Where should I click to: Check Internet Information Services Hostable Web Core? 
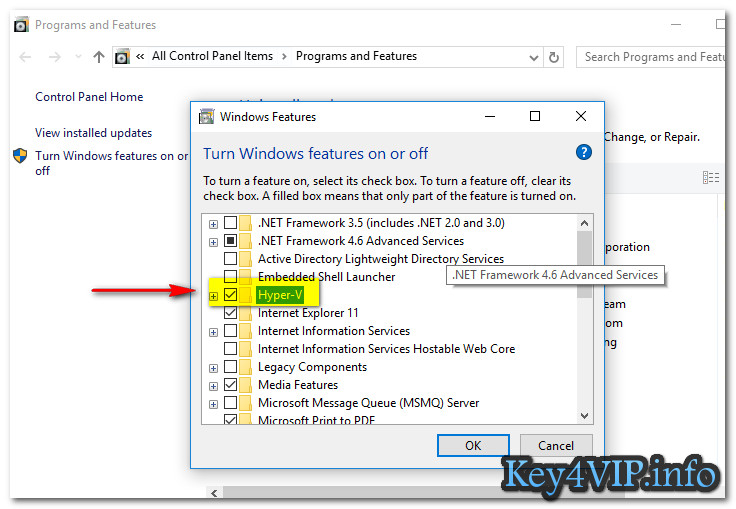230,348
